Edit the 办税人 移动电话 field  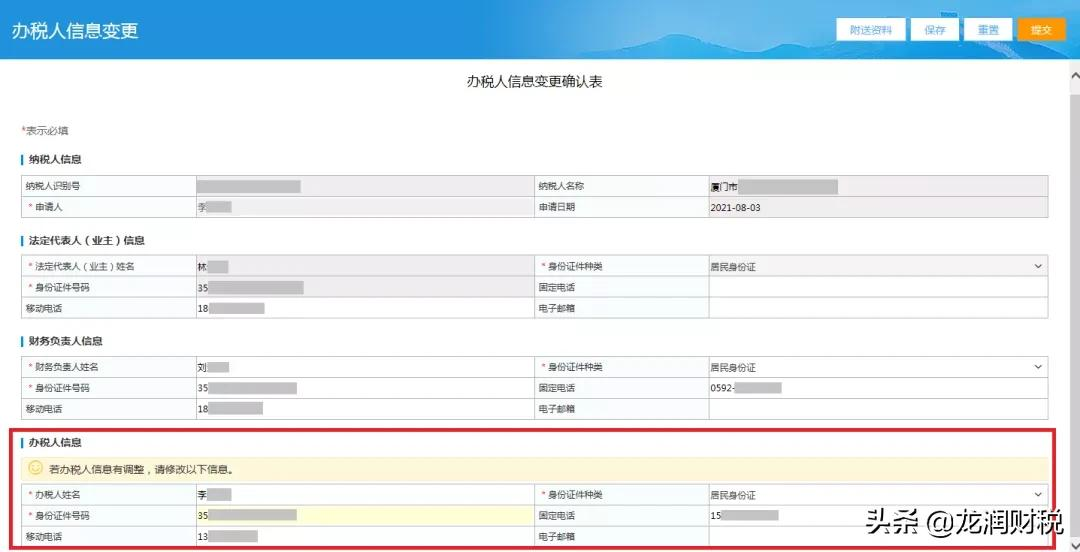365,536
